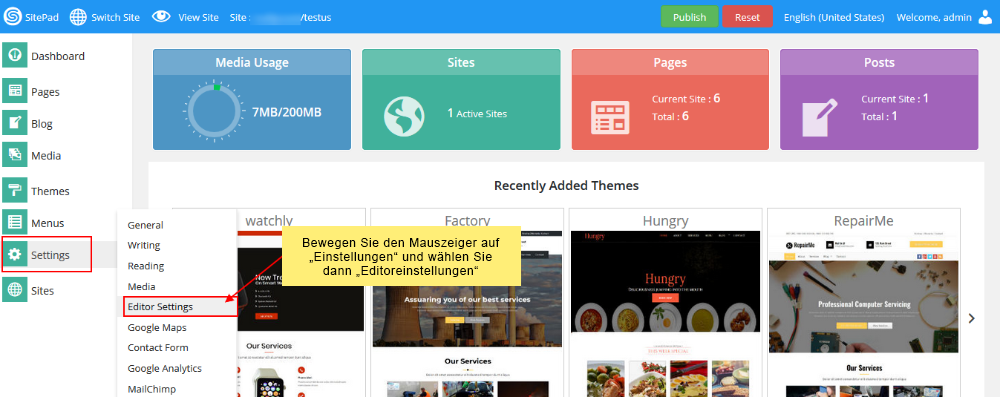Select Contact Form in settings submenu
This screenshot has width=1000, height=397.
tap(158, 348)
